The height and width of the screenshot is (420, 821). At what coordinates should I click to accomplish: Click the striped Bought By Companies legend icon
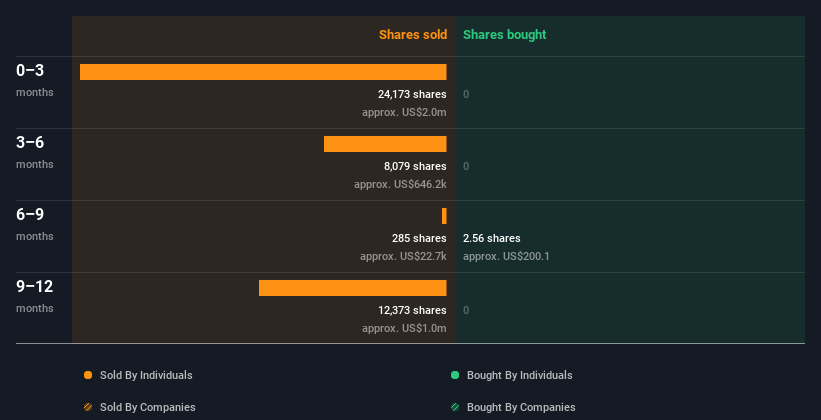pos(455,407)
